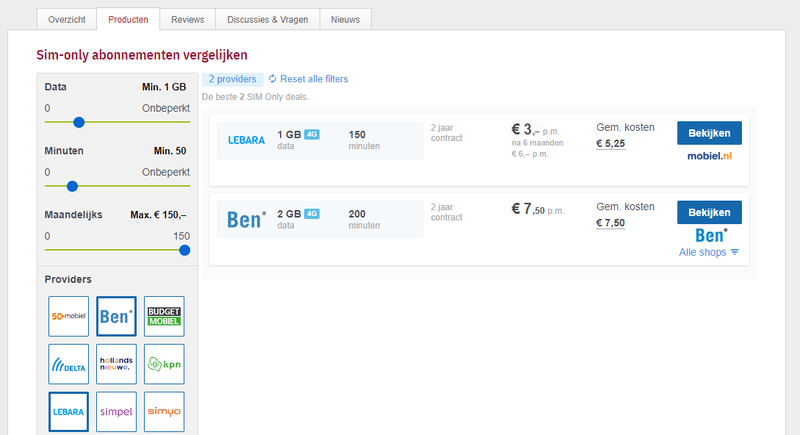Select the Producten tab
The image size is (800, 435).
point(128,19)
